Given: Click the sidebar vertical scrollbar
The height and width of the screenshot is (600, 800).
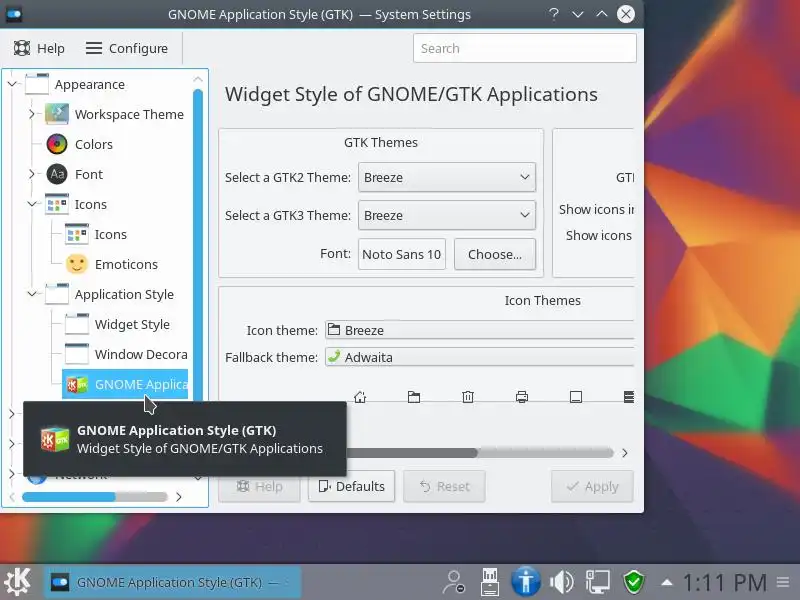Looking at the screenshot, I should coord(198,245).
